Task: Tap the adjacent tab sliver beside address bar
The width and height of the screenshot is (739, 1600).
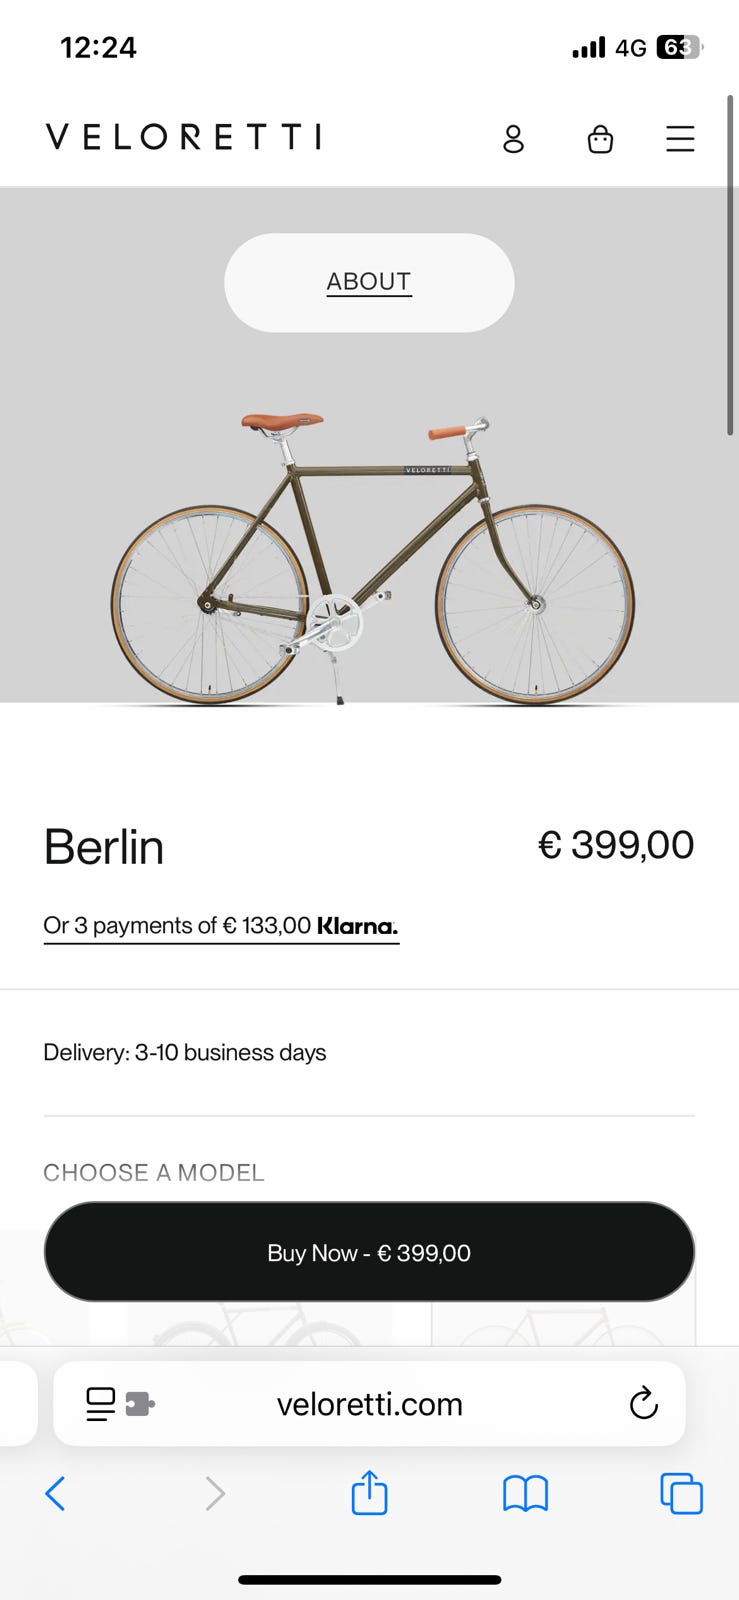Action: [x=16, y=1404]
